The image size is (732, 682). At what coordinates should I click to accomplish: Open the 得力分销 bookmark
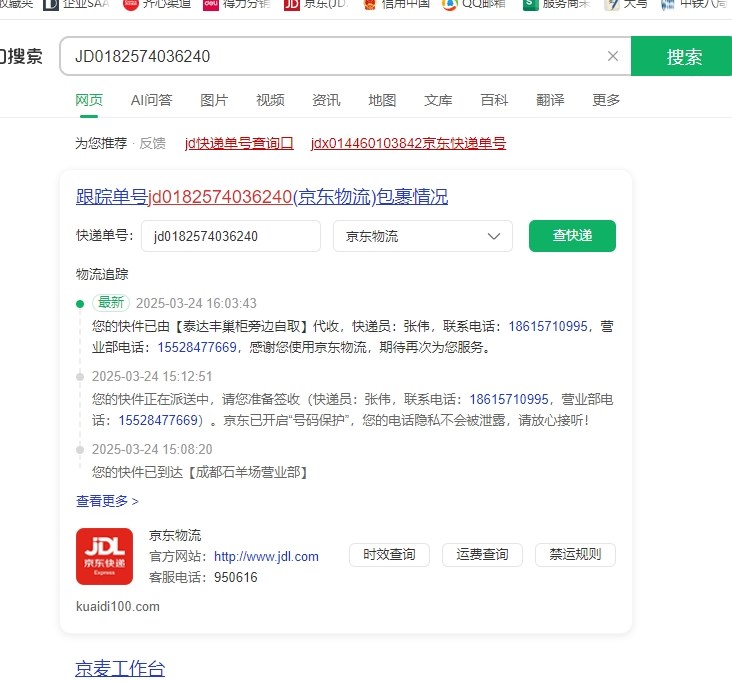point(237,4)
